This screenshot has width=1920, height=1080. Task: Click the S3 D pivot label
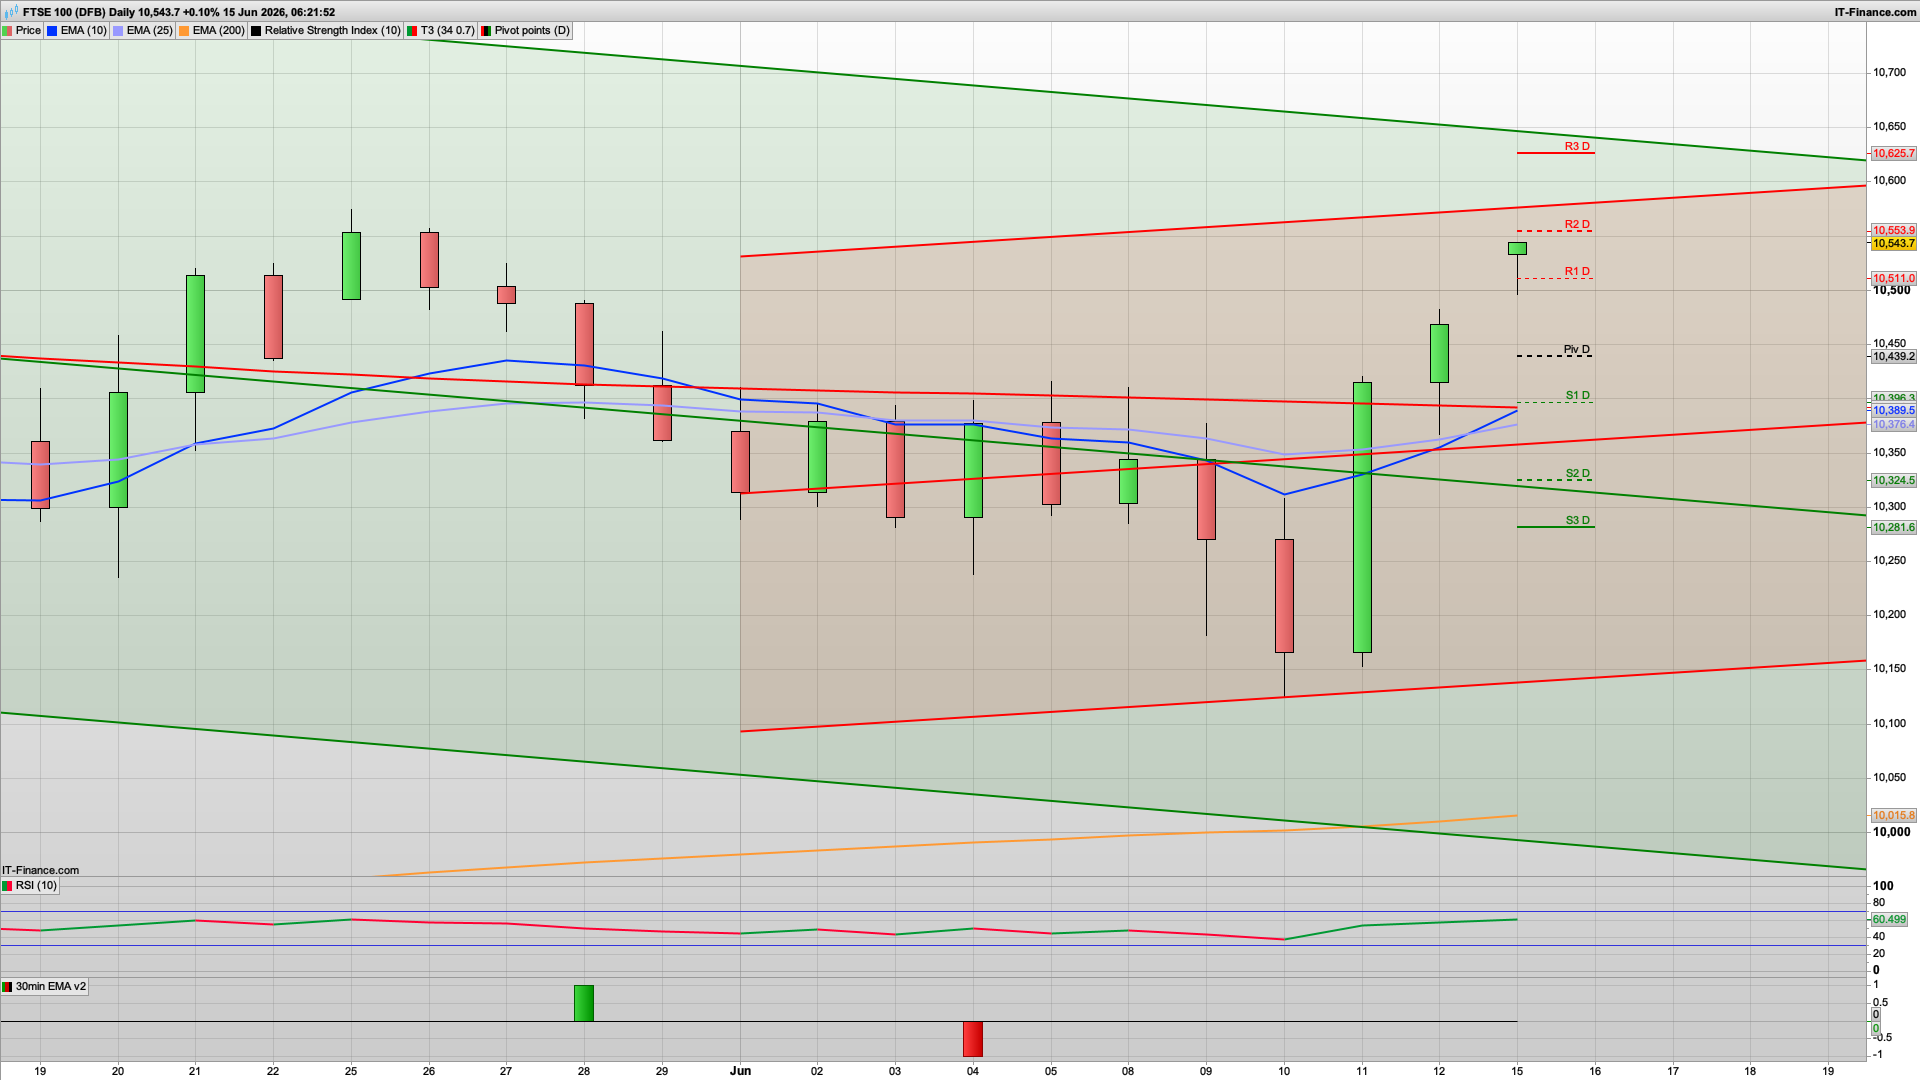coord(1577,521)
